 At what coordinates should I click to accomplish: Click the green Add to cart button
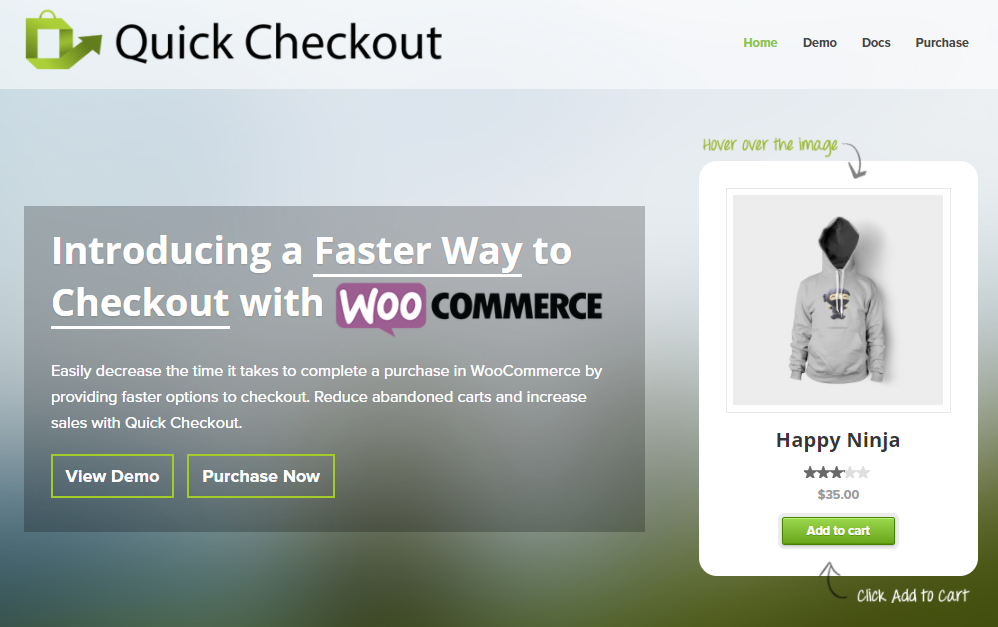coord(838,531)
